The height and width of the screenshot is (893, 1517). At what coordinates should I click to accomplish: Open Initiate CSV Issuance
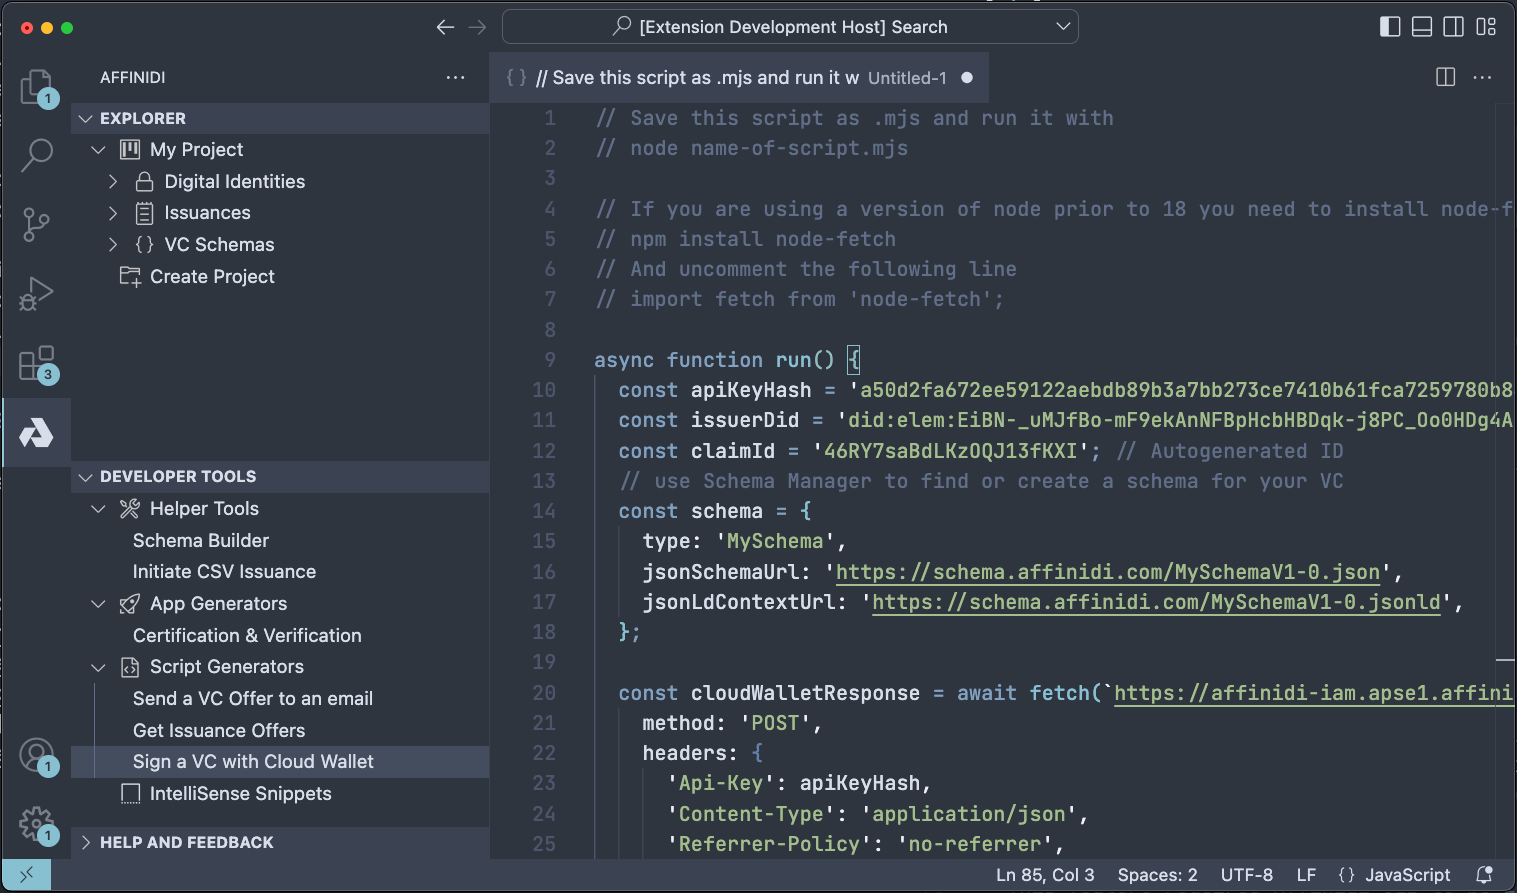pyautogui.click(x=224, y=572)
